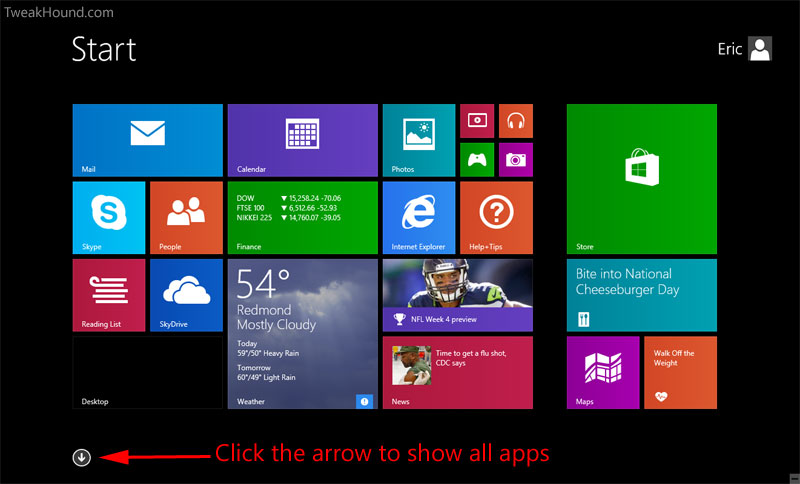Open the Weather tile for Redmond
The image size is (800, 484).
tap(303, 334)
